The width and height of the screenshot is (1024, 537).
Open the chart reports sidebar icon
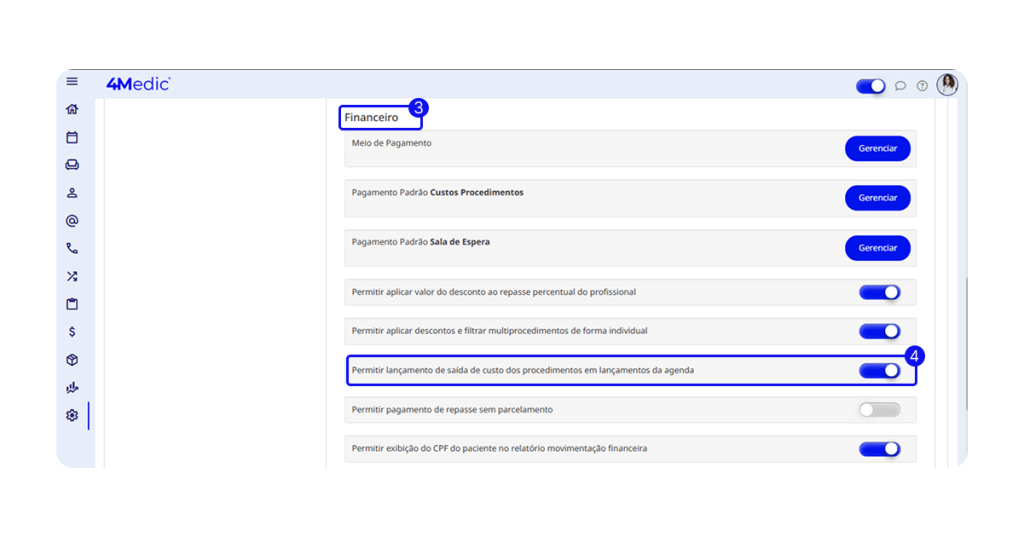72,388
